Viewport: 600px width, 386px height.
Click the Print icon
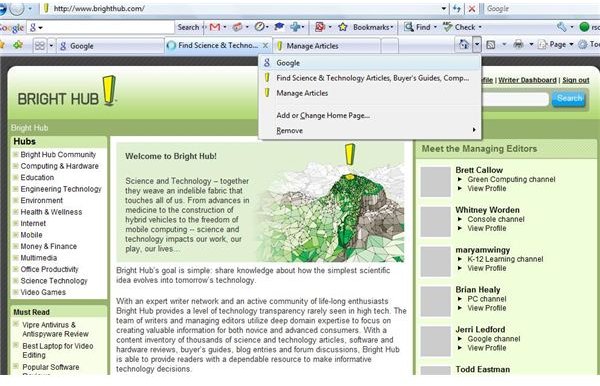518,45
